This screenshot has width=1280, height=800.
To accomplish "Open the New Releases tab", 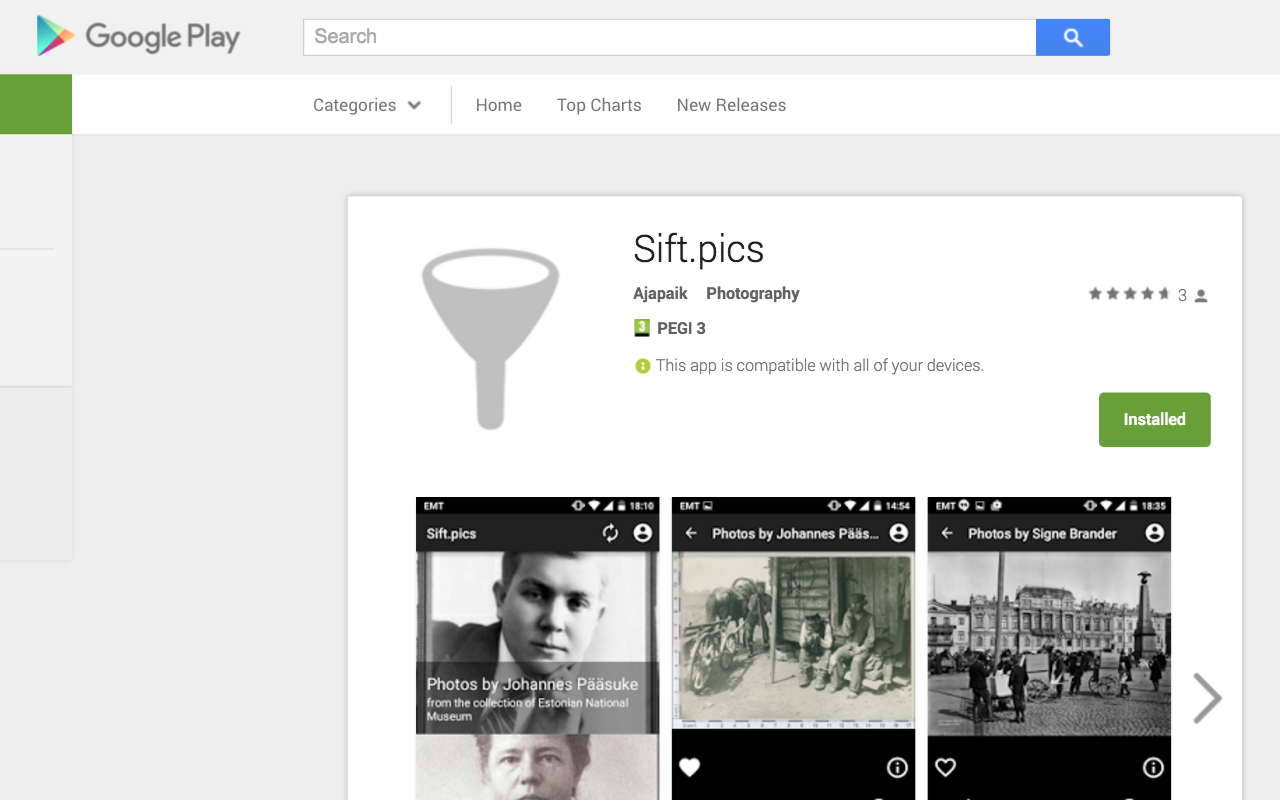I will point(731,105).
